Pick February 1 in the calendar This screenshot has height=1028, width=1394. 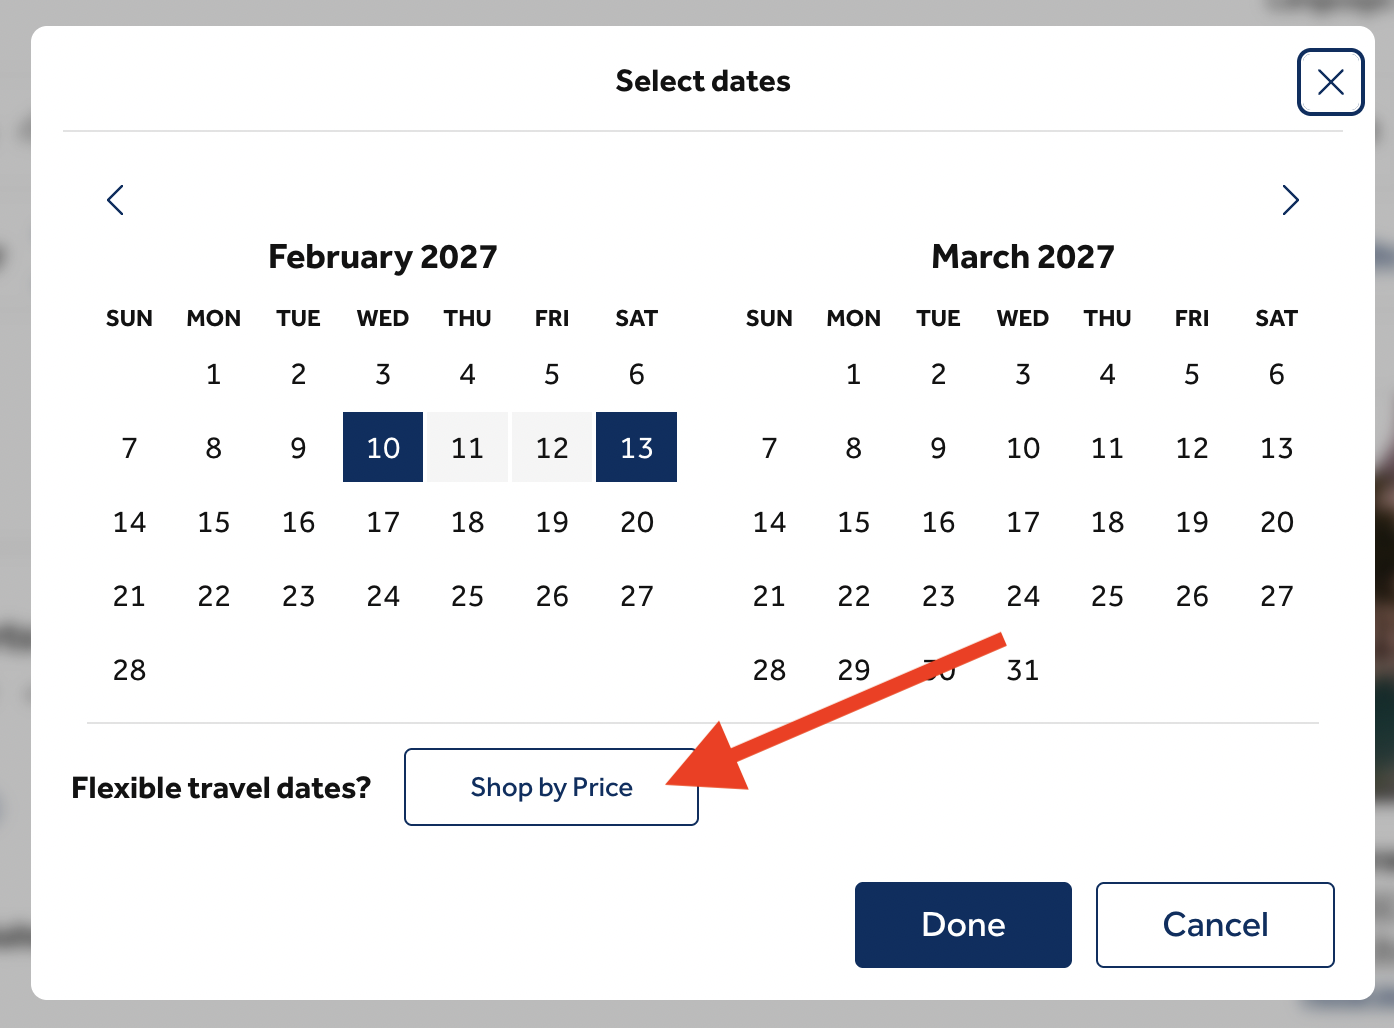[213, 374]
